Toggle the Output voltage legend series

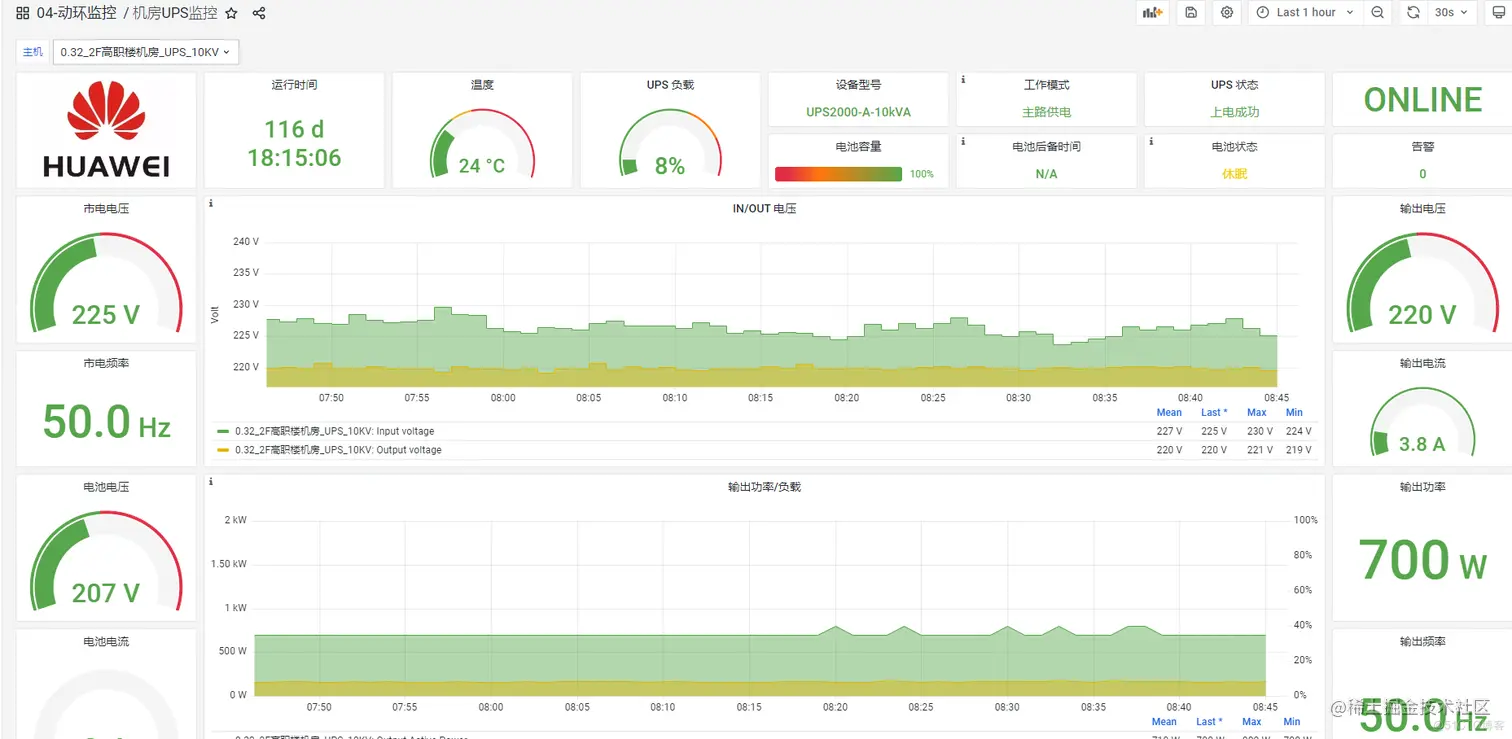pos(338,450)
